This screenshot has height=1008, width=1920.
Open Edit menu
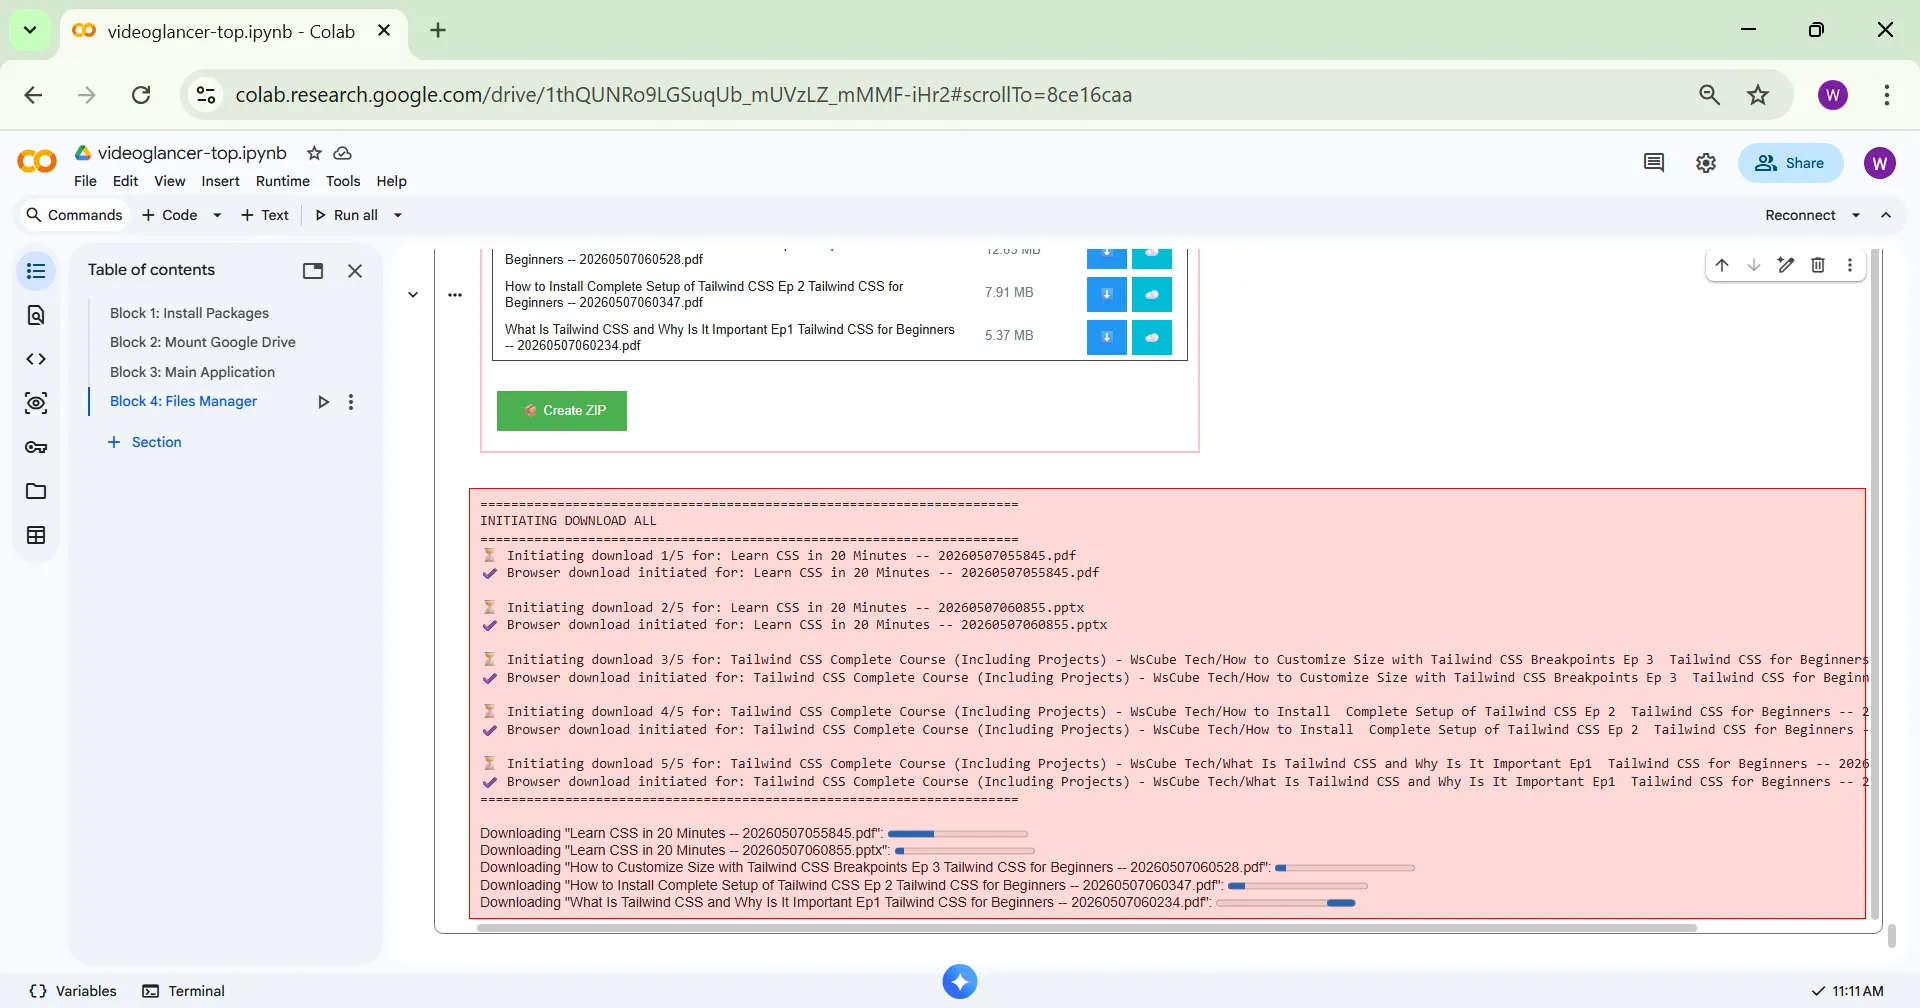tap(125, 181)
